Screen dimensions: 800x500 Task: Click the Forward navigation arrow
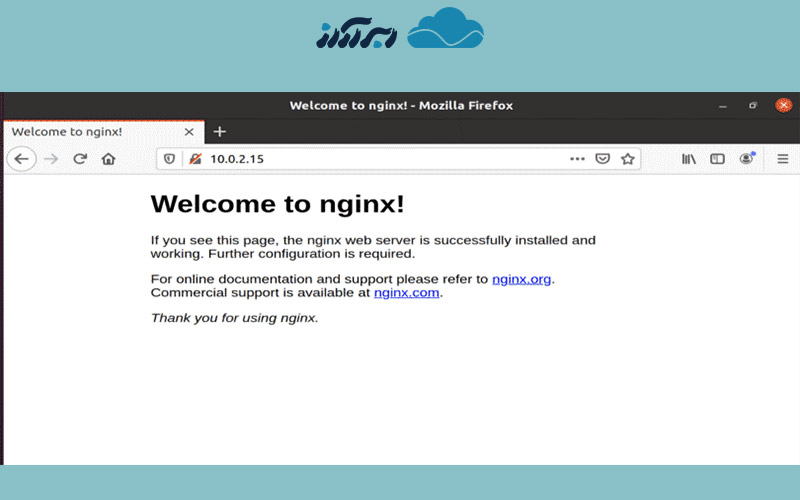point(51,159)
